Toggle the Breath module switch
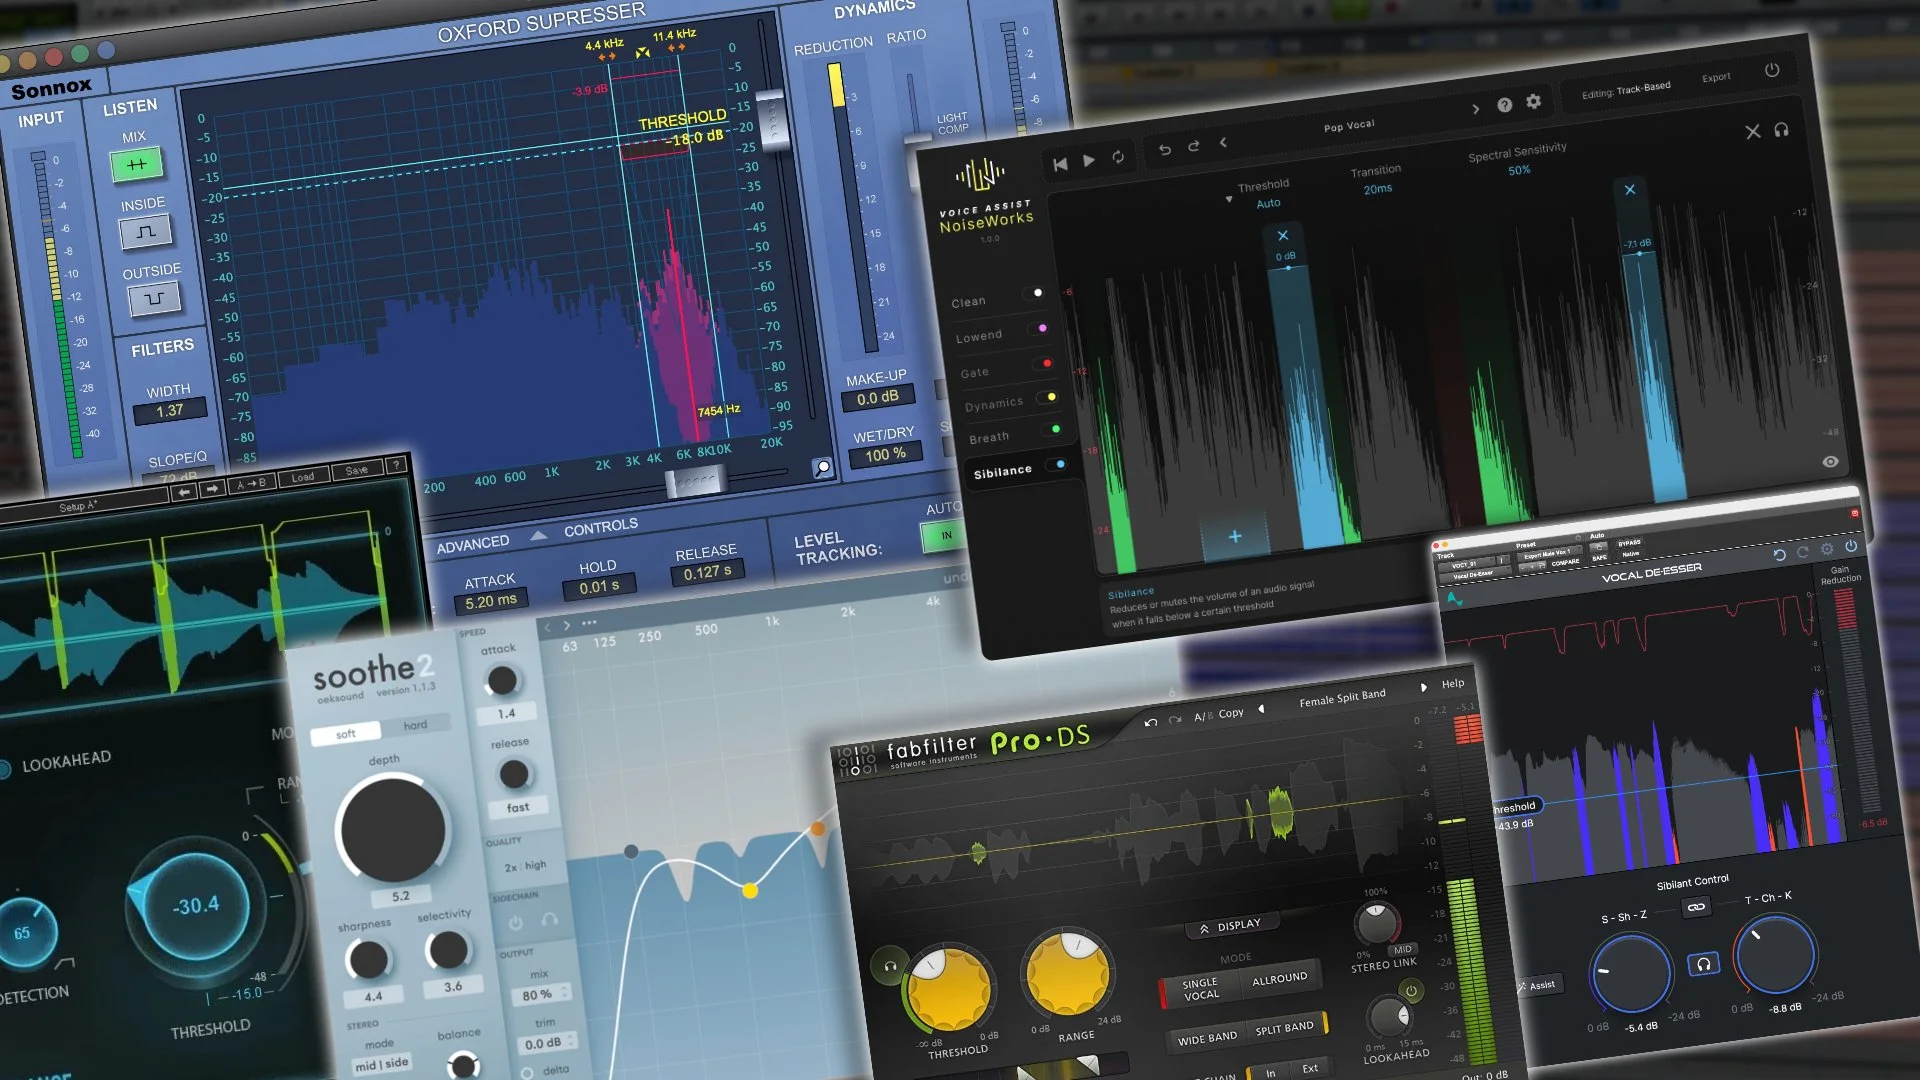 (x=1053, y=430)
